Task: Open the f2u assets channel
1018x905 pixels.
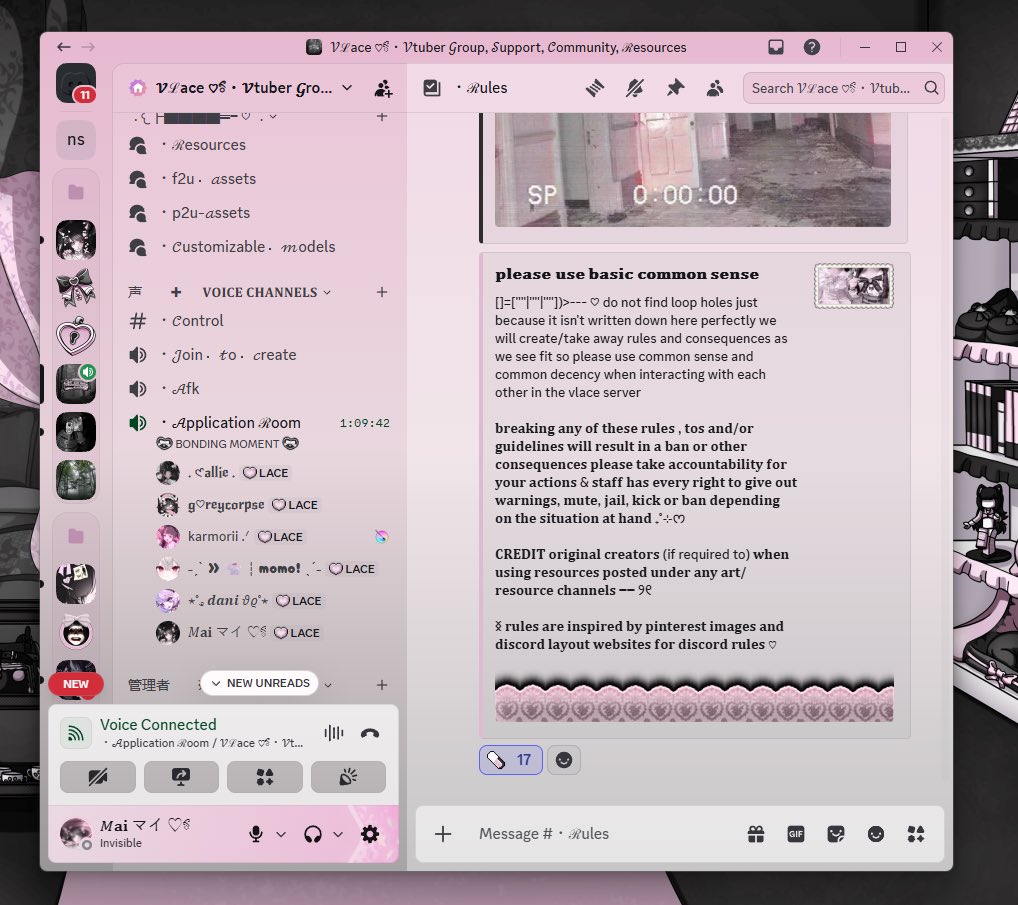Action: (259, 179)
